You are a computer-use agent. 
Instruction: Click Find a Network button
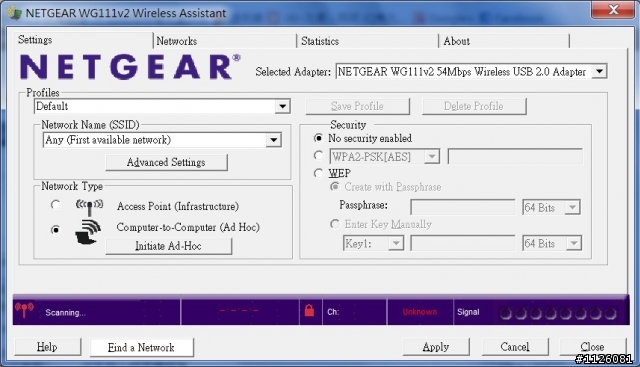tap(141, 347)
